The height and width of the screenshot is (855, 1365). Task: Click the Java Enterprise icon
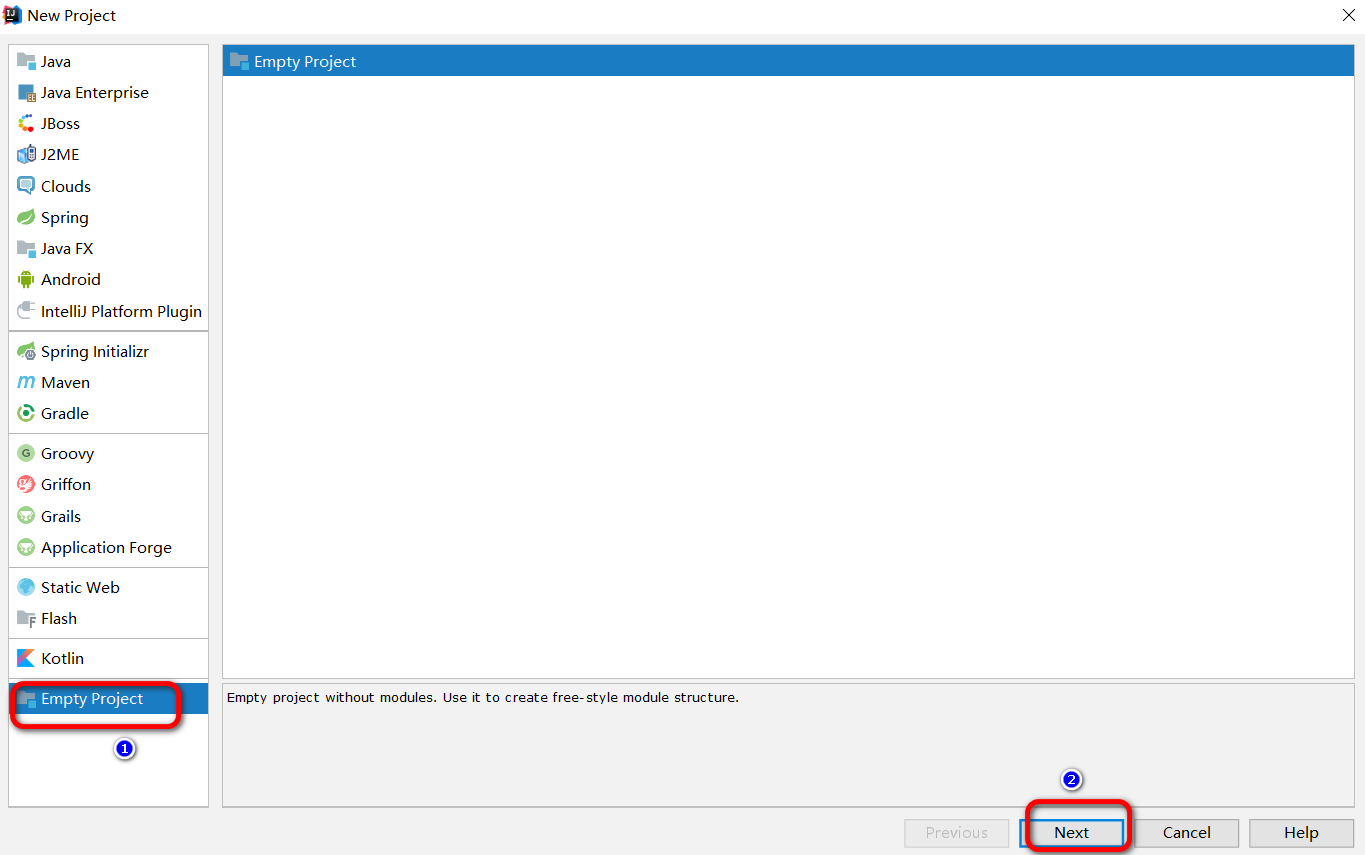(x=26, y=92)
